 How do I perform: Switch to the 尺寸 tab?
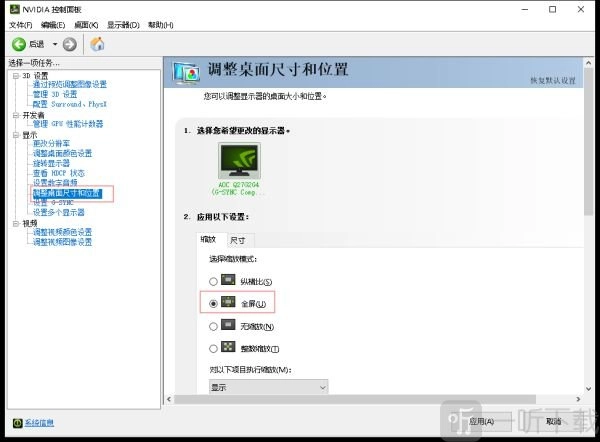238,240
